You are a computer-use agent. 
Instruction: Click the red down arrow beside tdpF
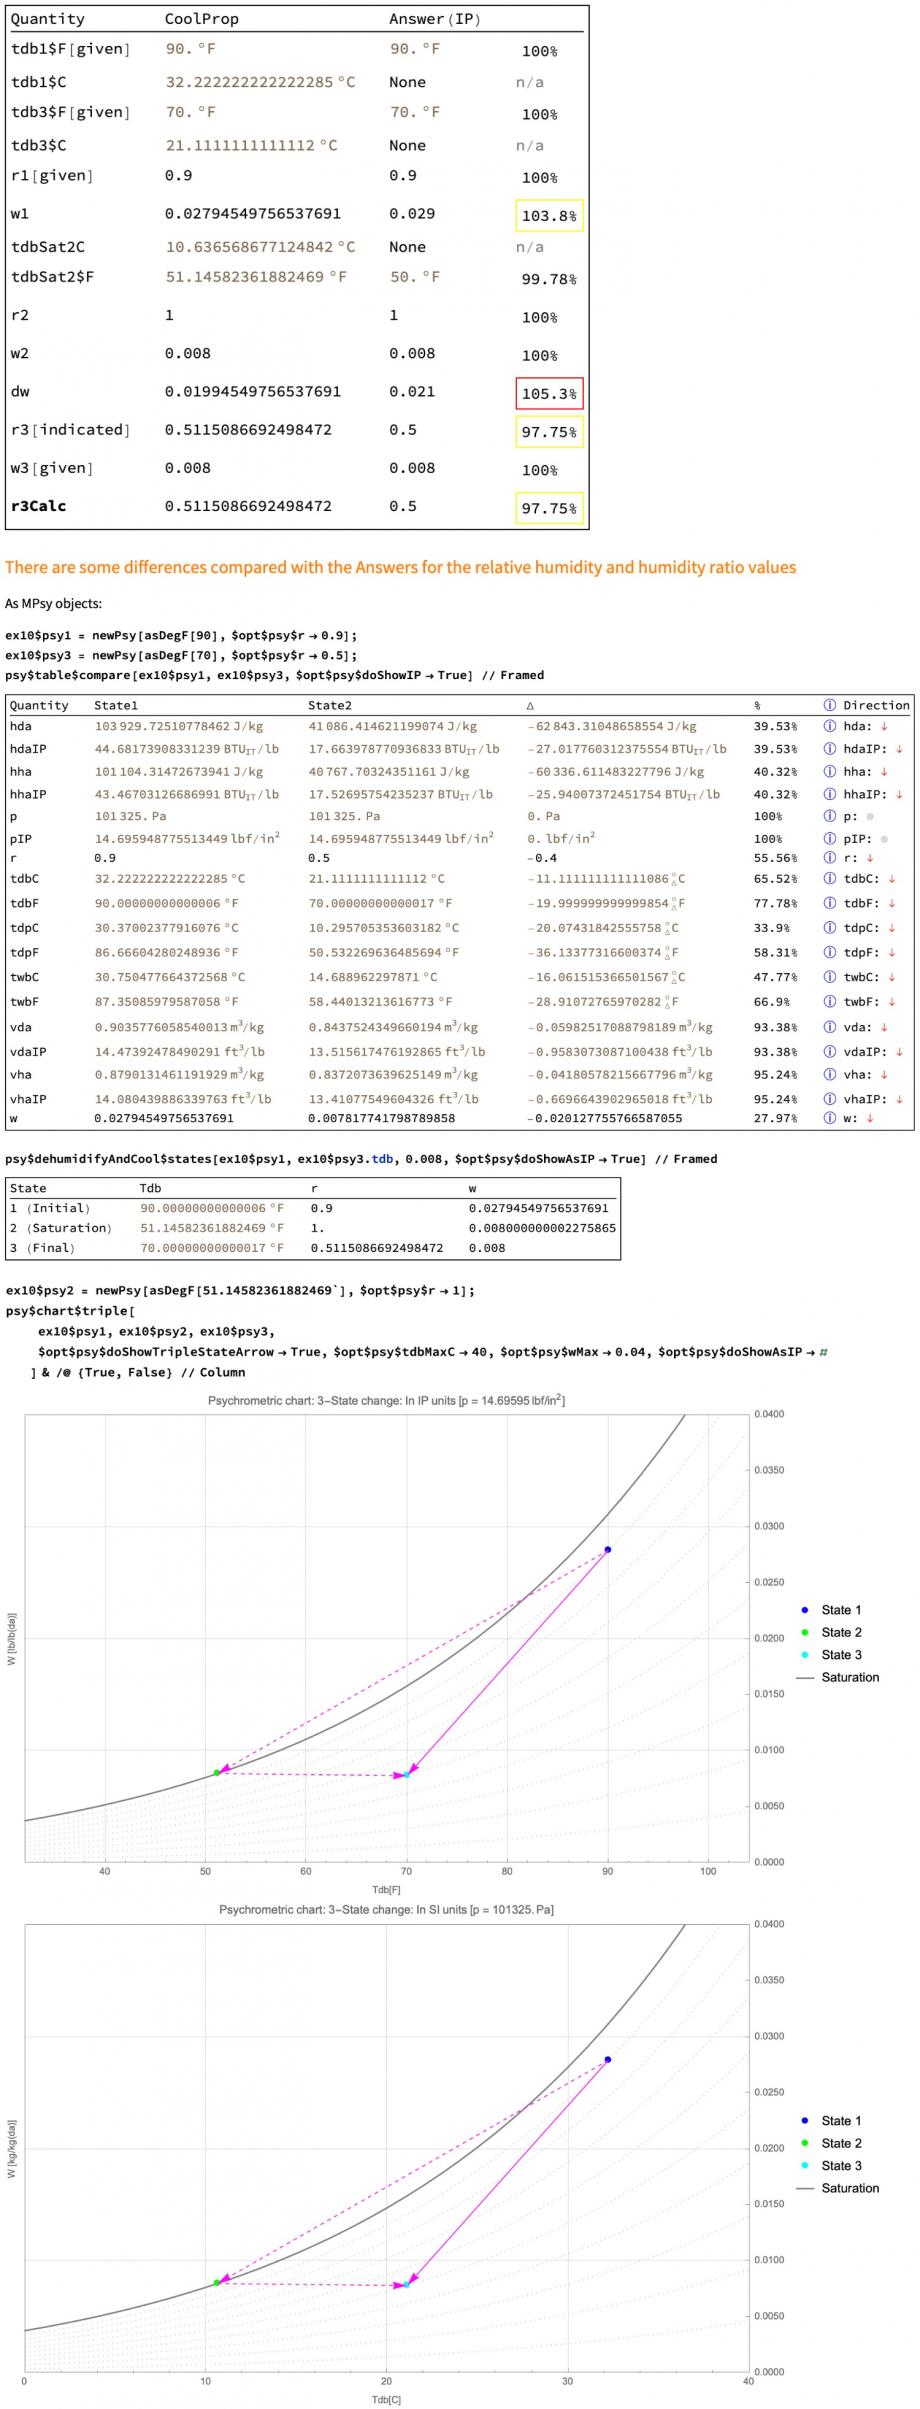pos(891,952)
